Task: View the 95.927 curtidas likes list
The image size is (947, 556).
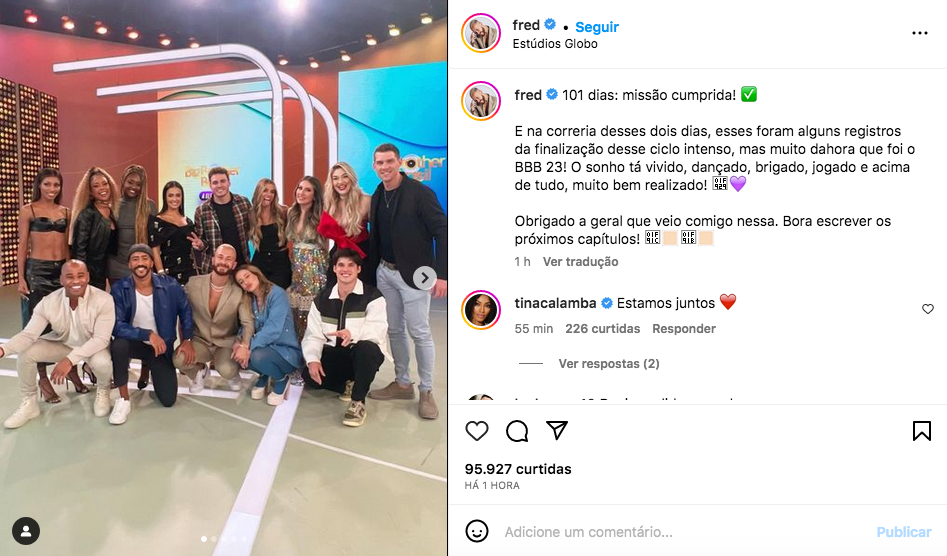Action: tap(518, 469)
